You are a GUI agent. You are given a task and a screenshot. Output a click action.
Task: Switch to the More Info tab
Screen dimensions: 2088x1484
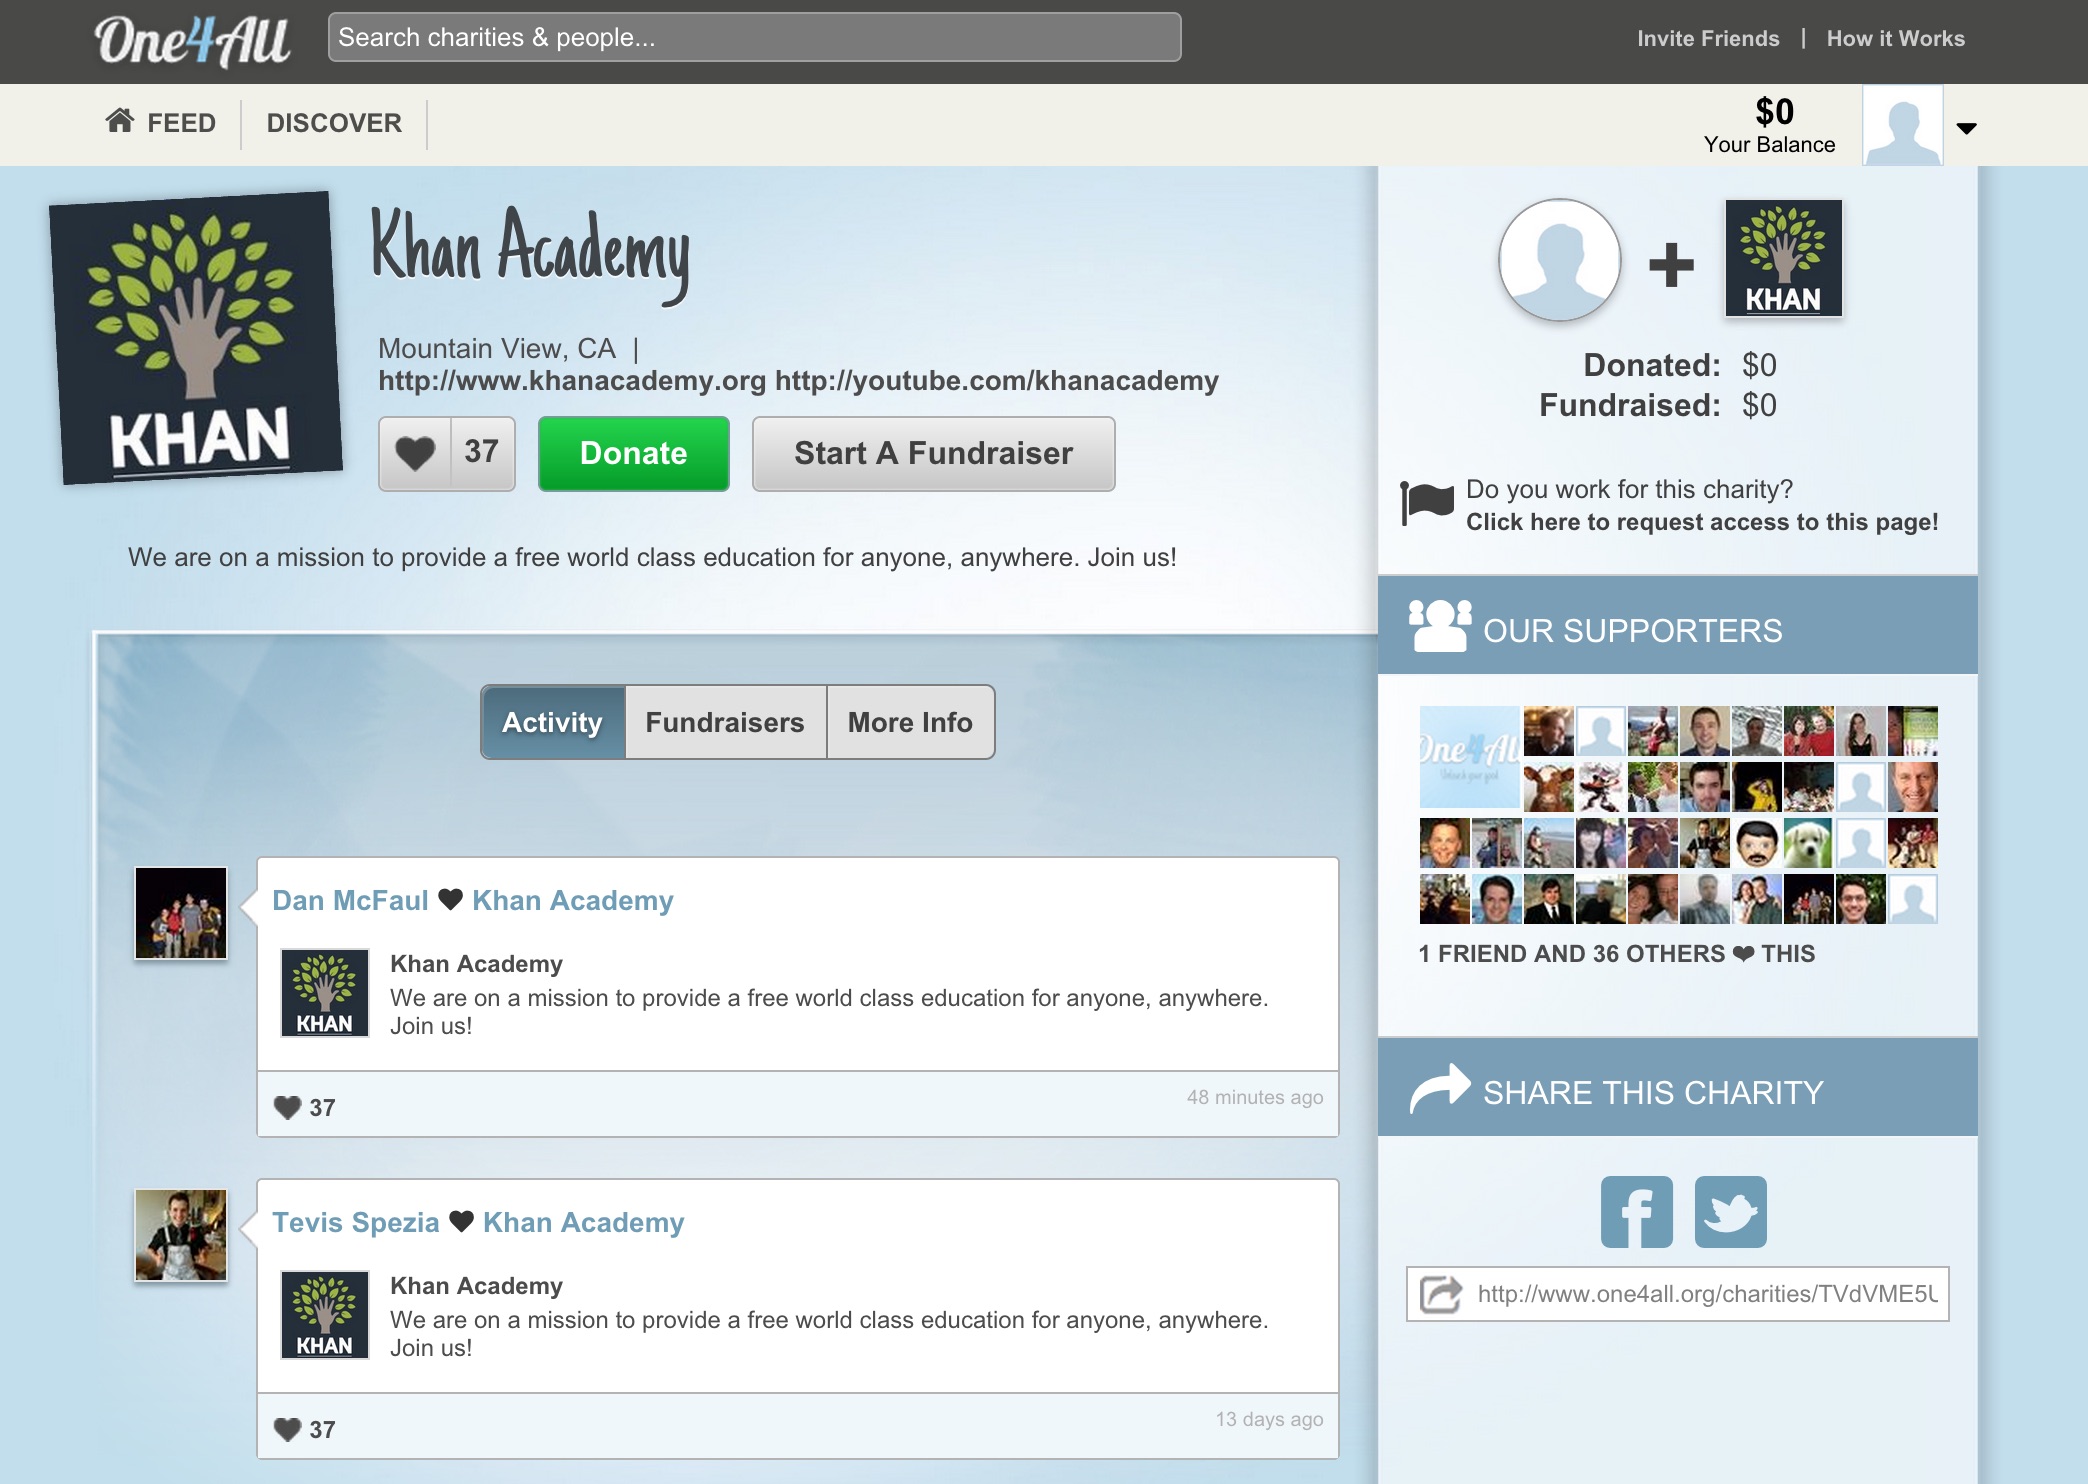point(910,722)
